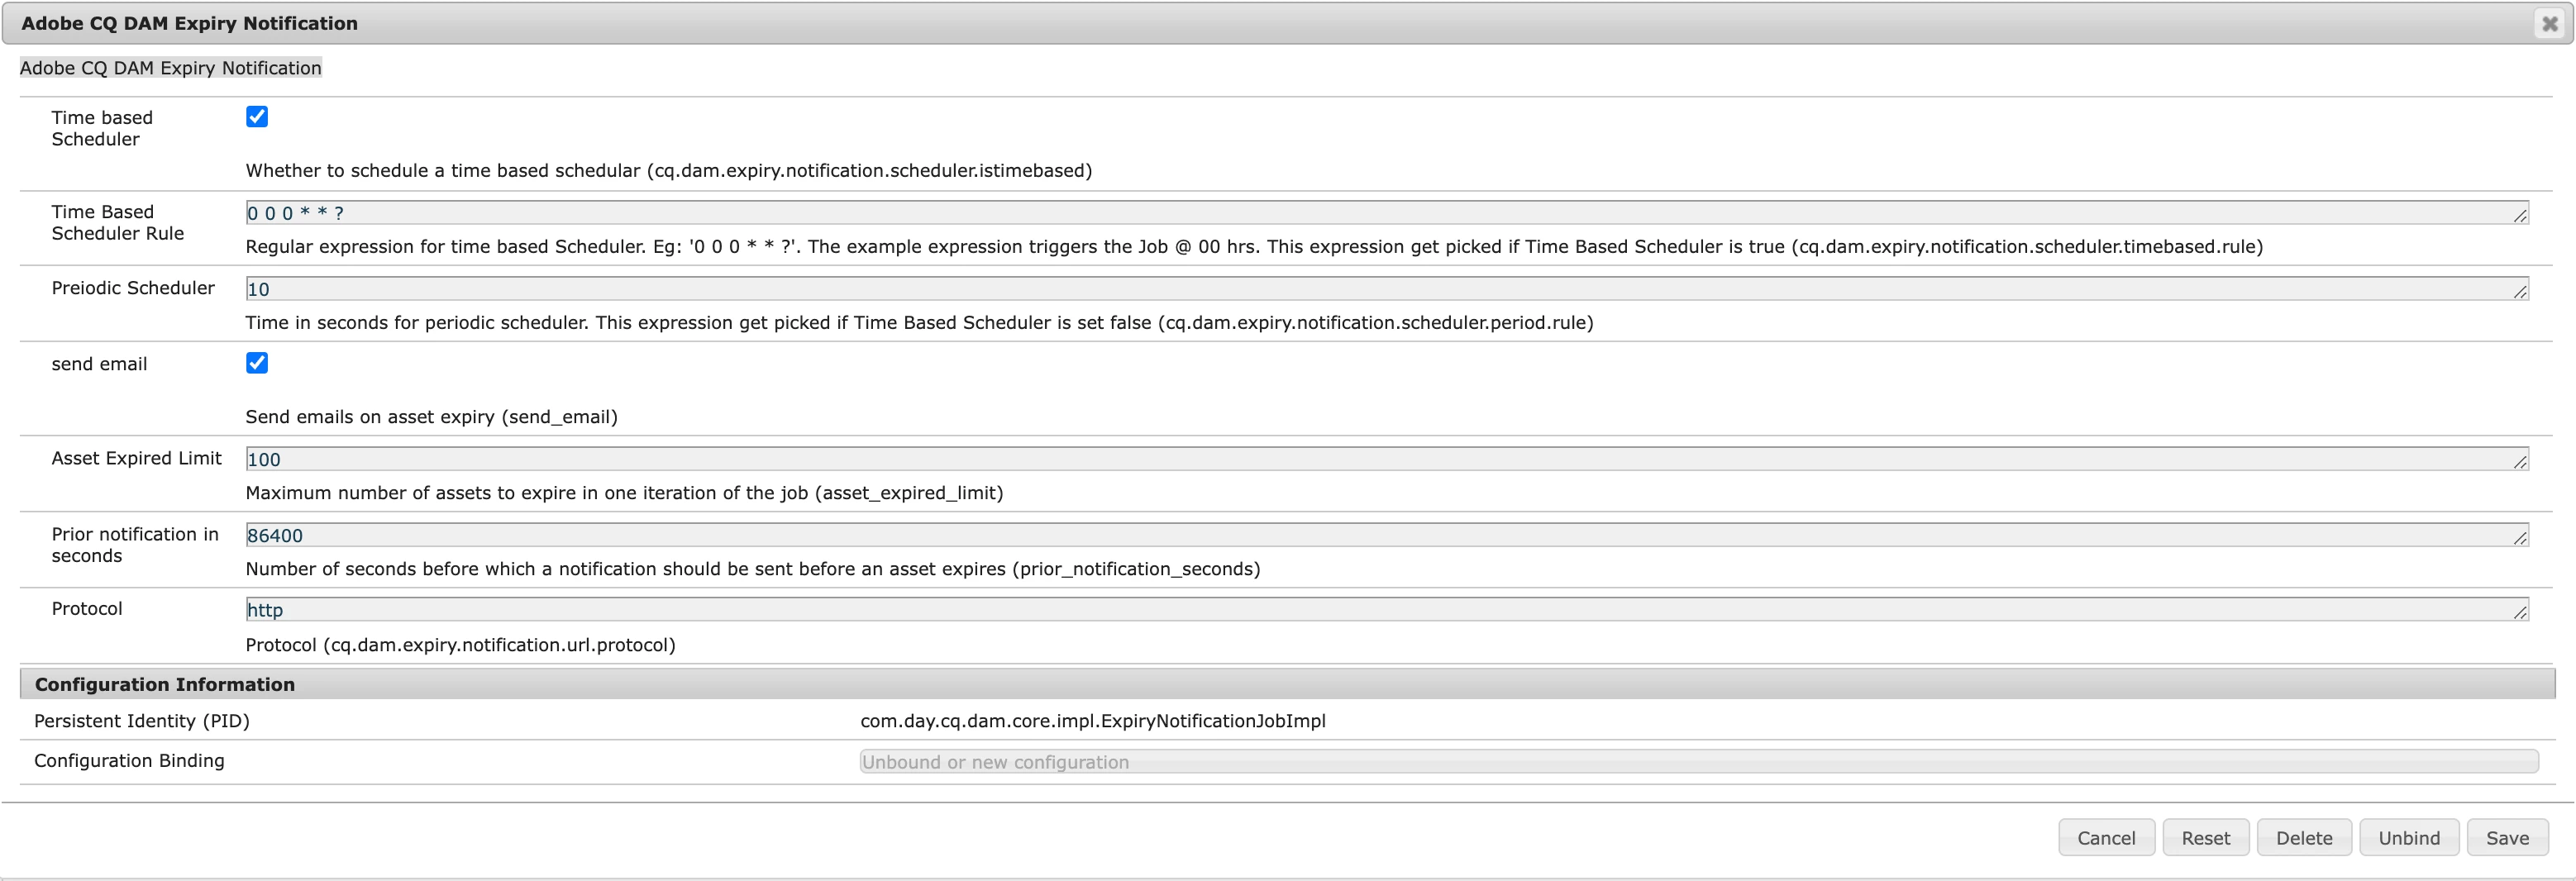Click the 'Send emails on asset expiry' description

(431, 417)
